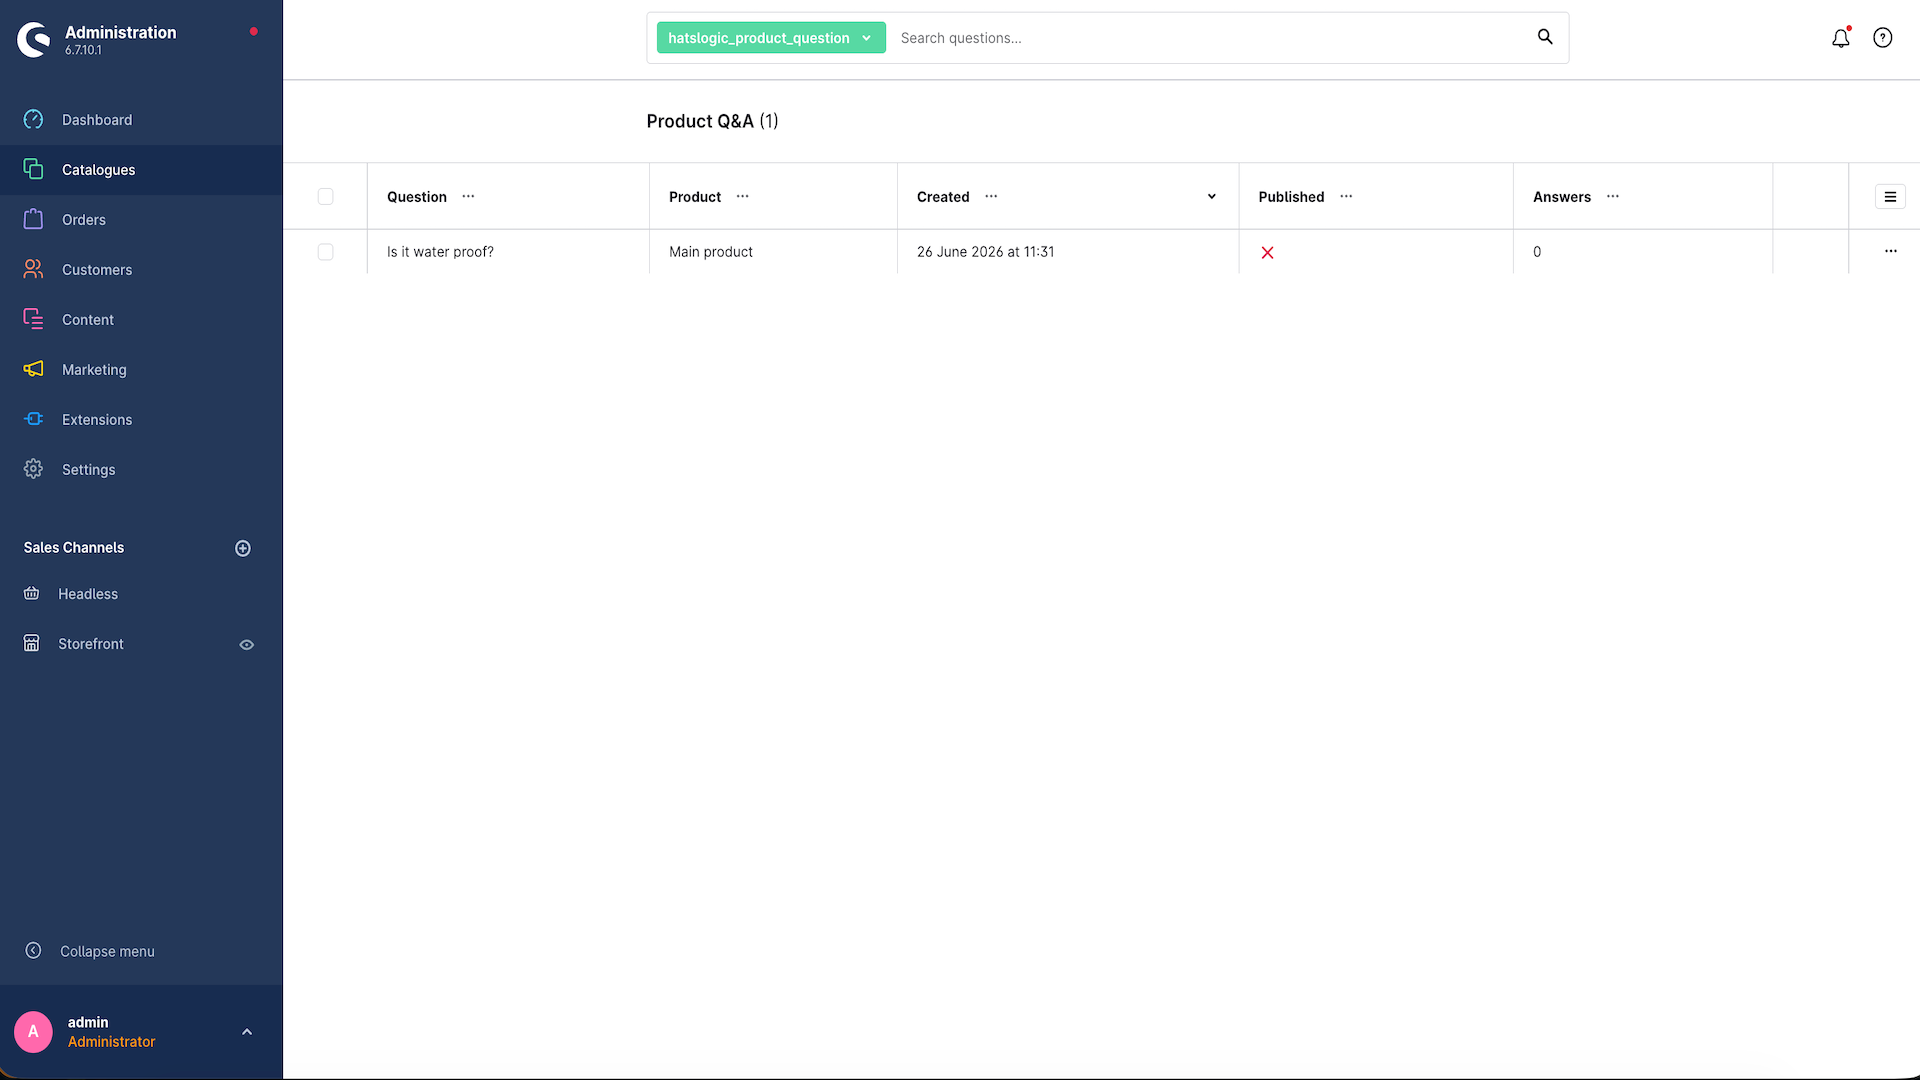Open the help question-mark icon

tap(1882, 38)
